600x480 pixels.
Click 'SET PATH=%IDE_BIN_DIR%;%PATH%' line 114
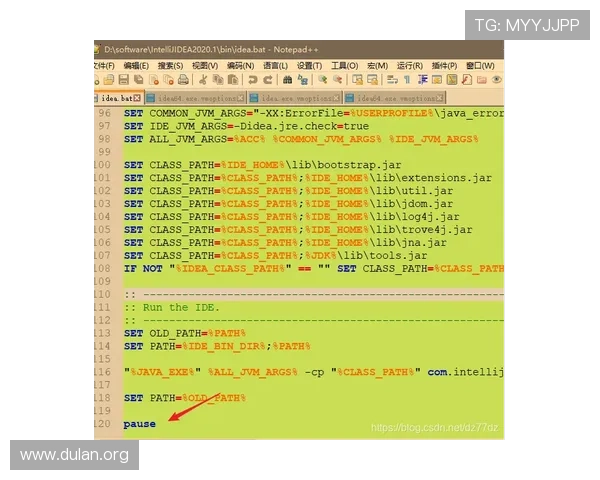[x=217, y=346]
